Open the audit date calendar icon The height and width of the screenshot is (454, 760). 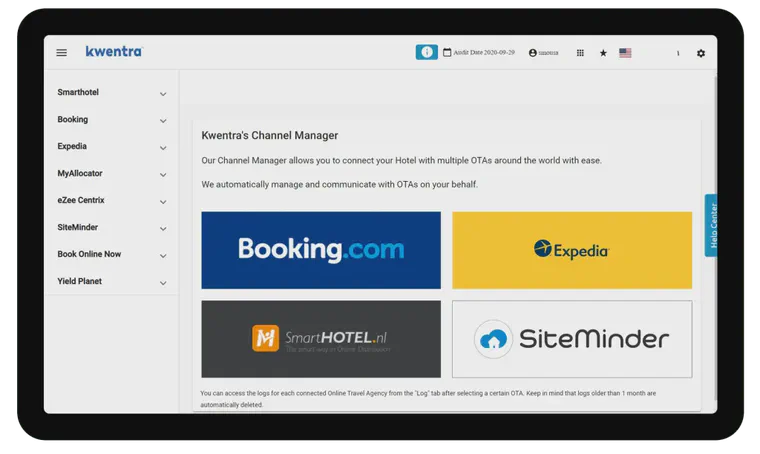coord(447,52)
